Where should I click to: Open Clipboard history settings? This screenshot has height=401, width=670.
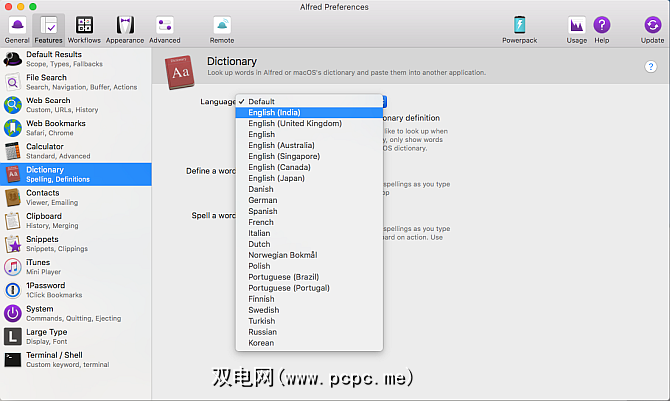click(x=76, y=221)
